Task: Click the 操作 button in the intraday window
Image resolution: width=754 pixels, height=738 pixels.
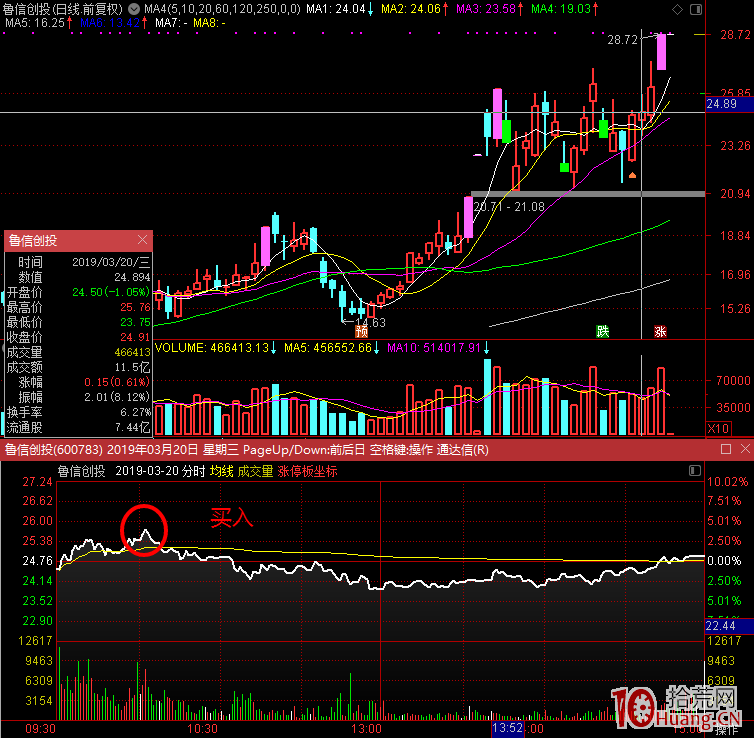Action: click(726, 731)
